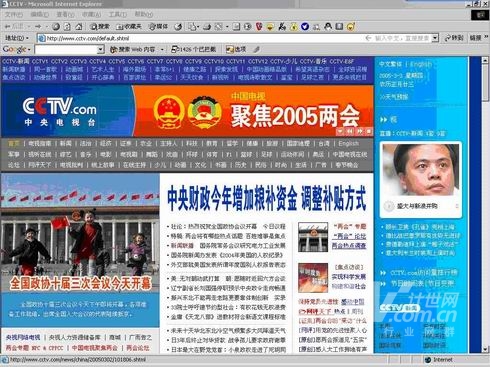Go to the Home page icon
The height and width of the screenshot is (367, 490).
79,27
